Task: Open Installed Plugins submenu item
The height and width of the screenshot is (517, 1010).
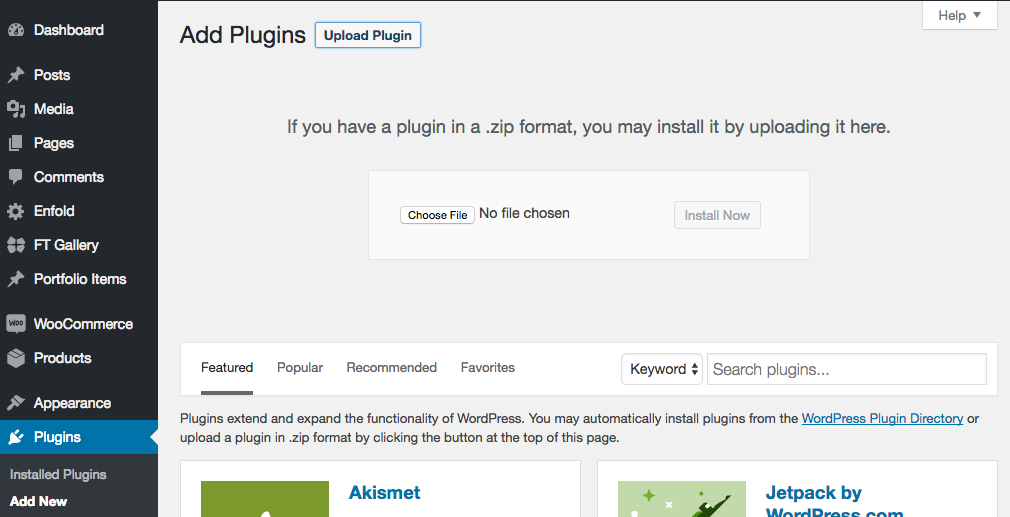Action: point(58,475)
